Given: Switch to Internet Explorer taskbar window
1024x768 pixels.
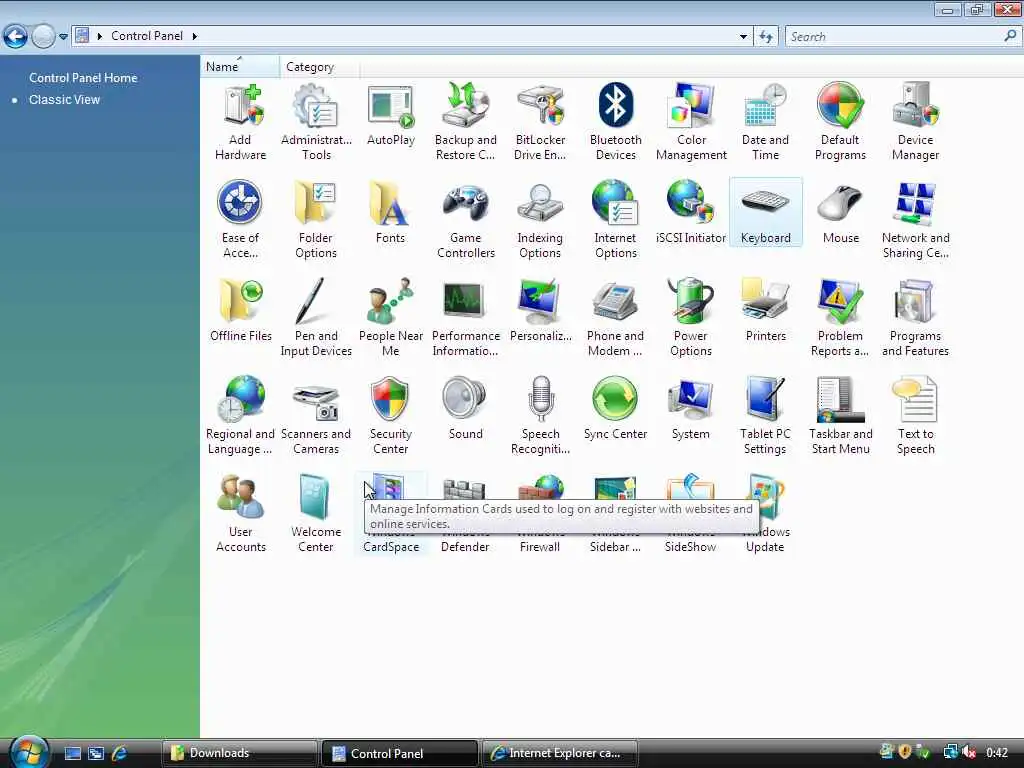Looking at the screenshot, I should (560, 753).
